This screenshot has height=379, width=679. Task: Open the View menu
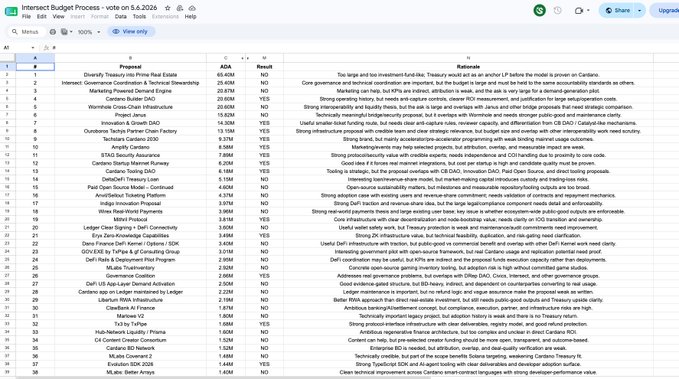tap(58, 16)
